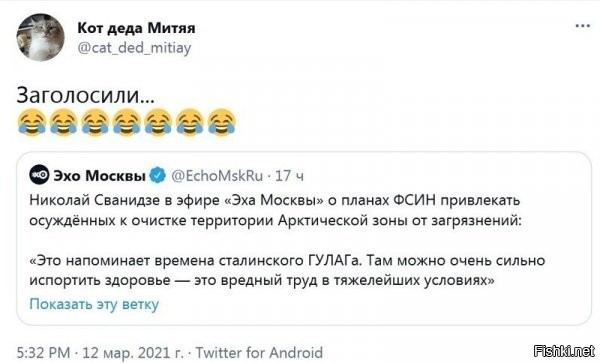Screen dimensions: 600x363
Task: Open the @cat_ded_mitiay handle
Action: coord(134,48)
